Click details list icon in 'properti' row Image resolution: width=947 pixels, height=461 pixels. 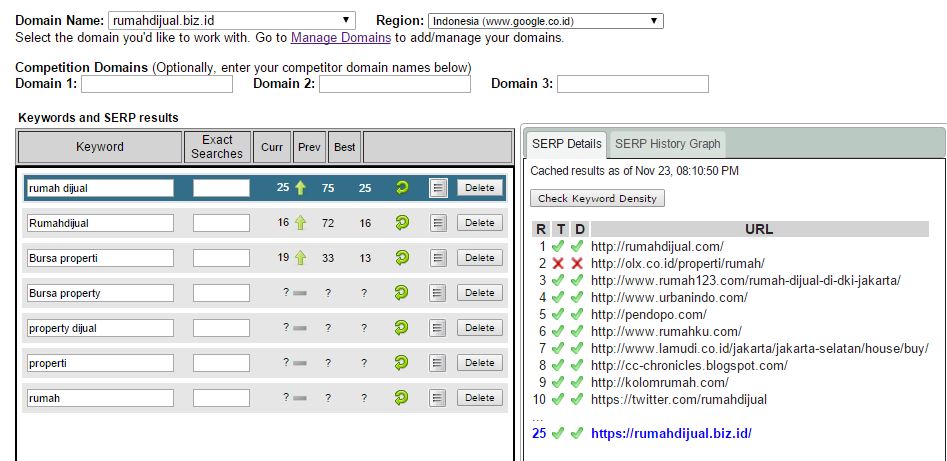(438, 363)
